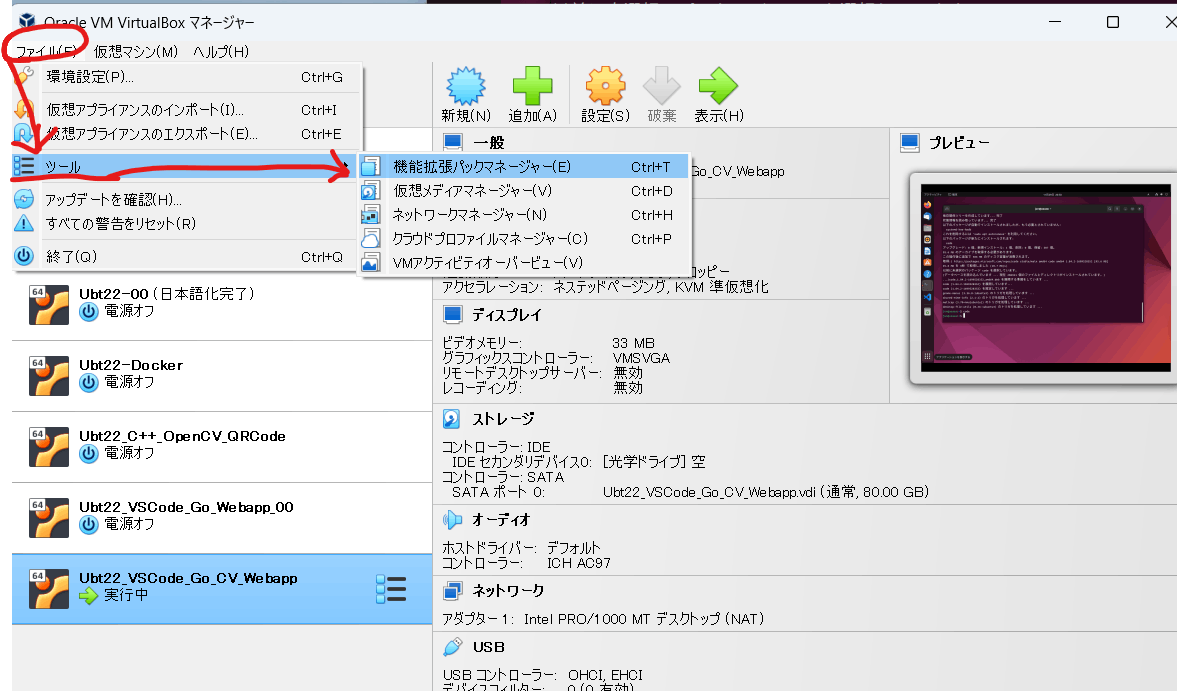Click the VMアクティビティオーバービュー chart icon
This screenshot has height=691, width=1177.
[x=371, y=263]
